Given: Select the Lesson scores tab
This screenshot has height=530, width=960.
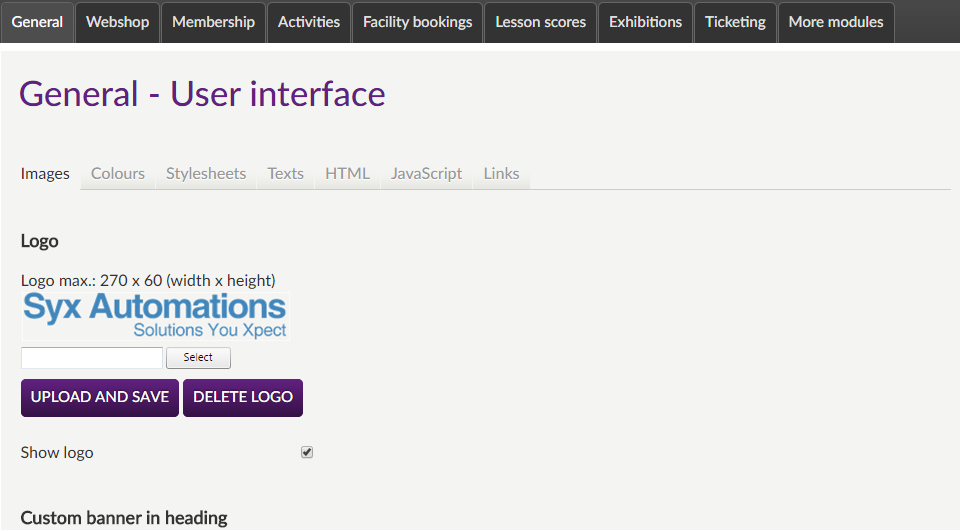Looking at the screenshot, I should 540,22.
